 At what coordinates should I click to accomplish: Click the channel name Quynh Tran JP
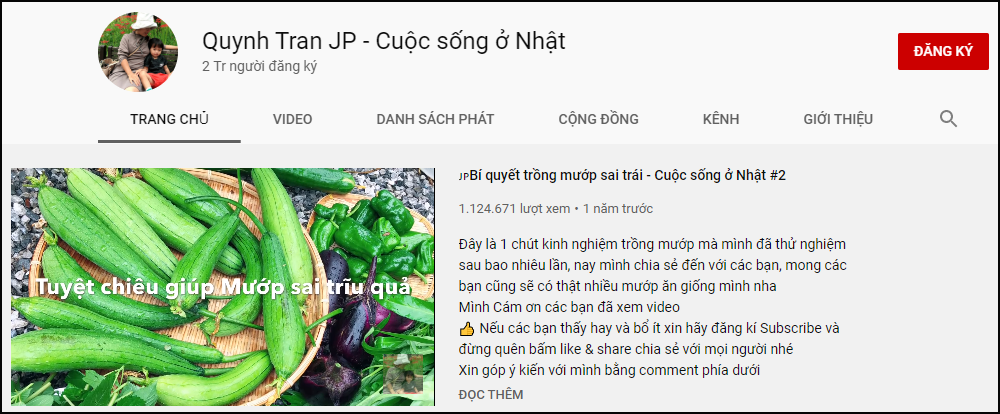pyautogui.click(x=383, y=41)
